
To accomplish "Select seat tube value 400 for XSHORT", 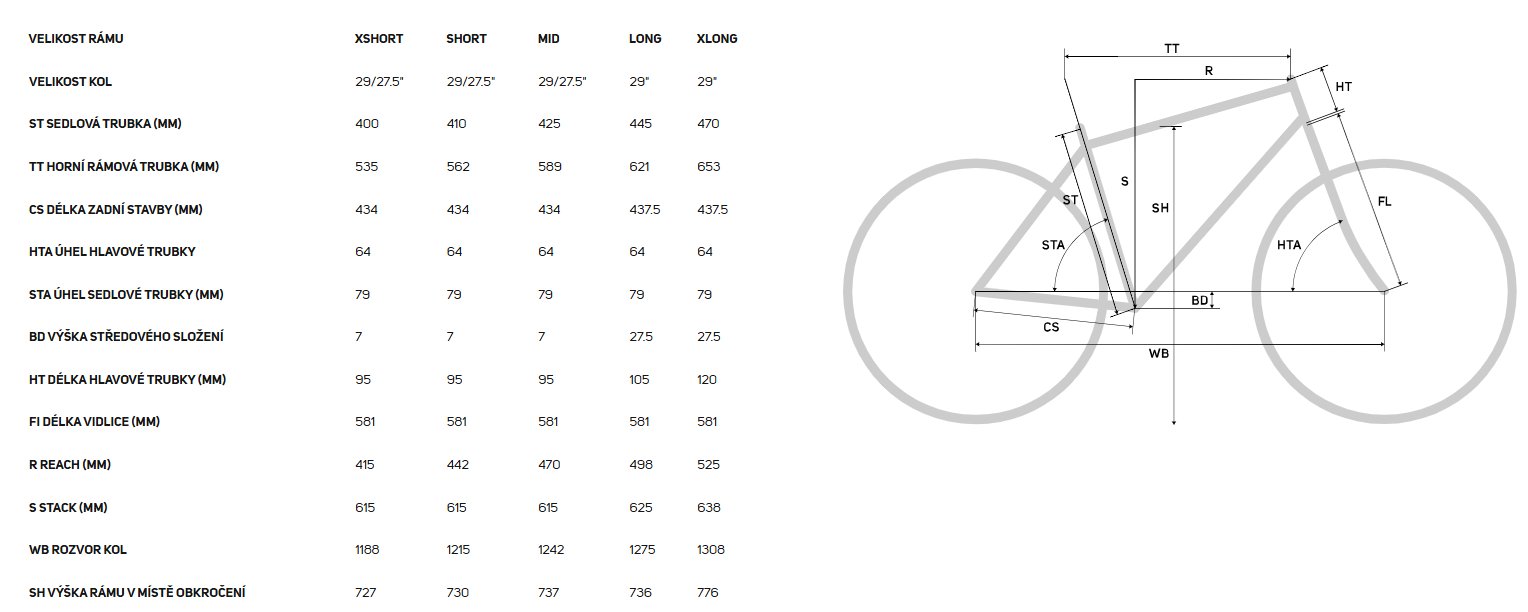I will [369, 124].
